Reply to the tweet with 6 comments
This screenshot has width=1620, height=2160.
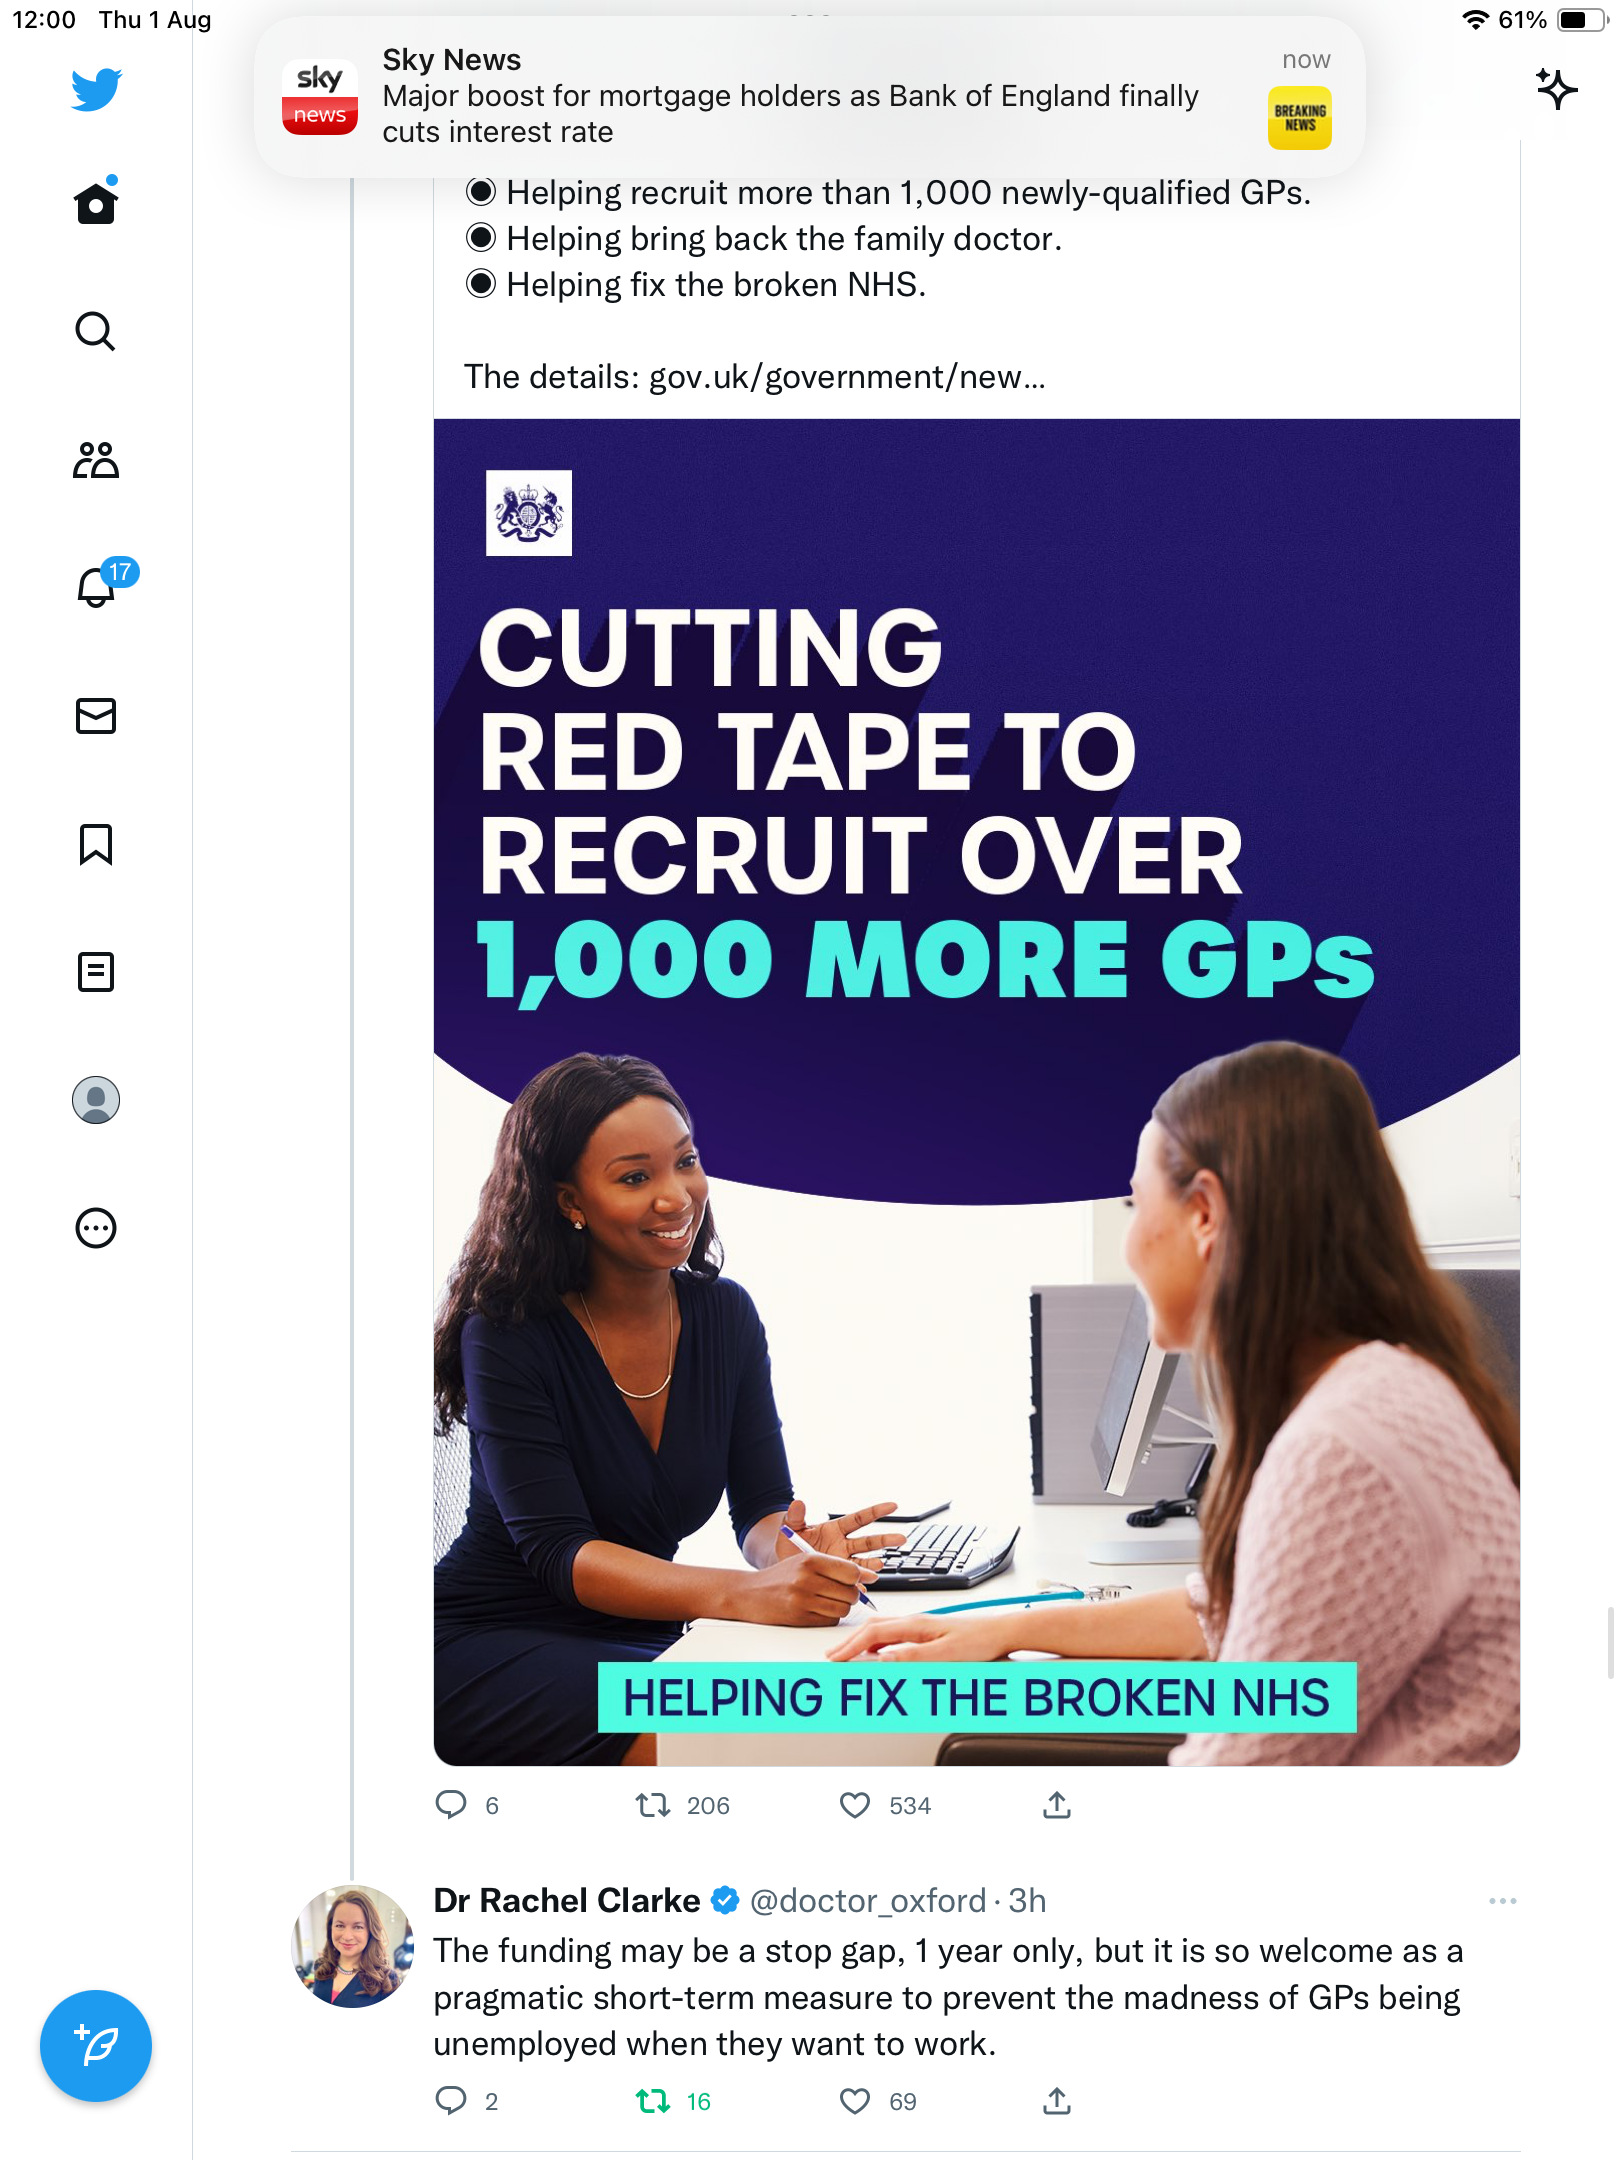[451, 1805]
